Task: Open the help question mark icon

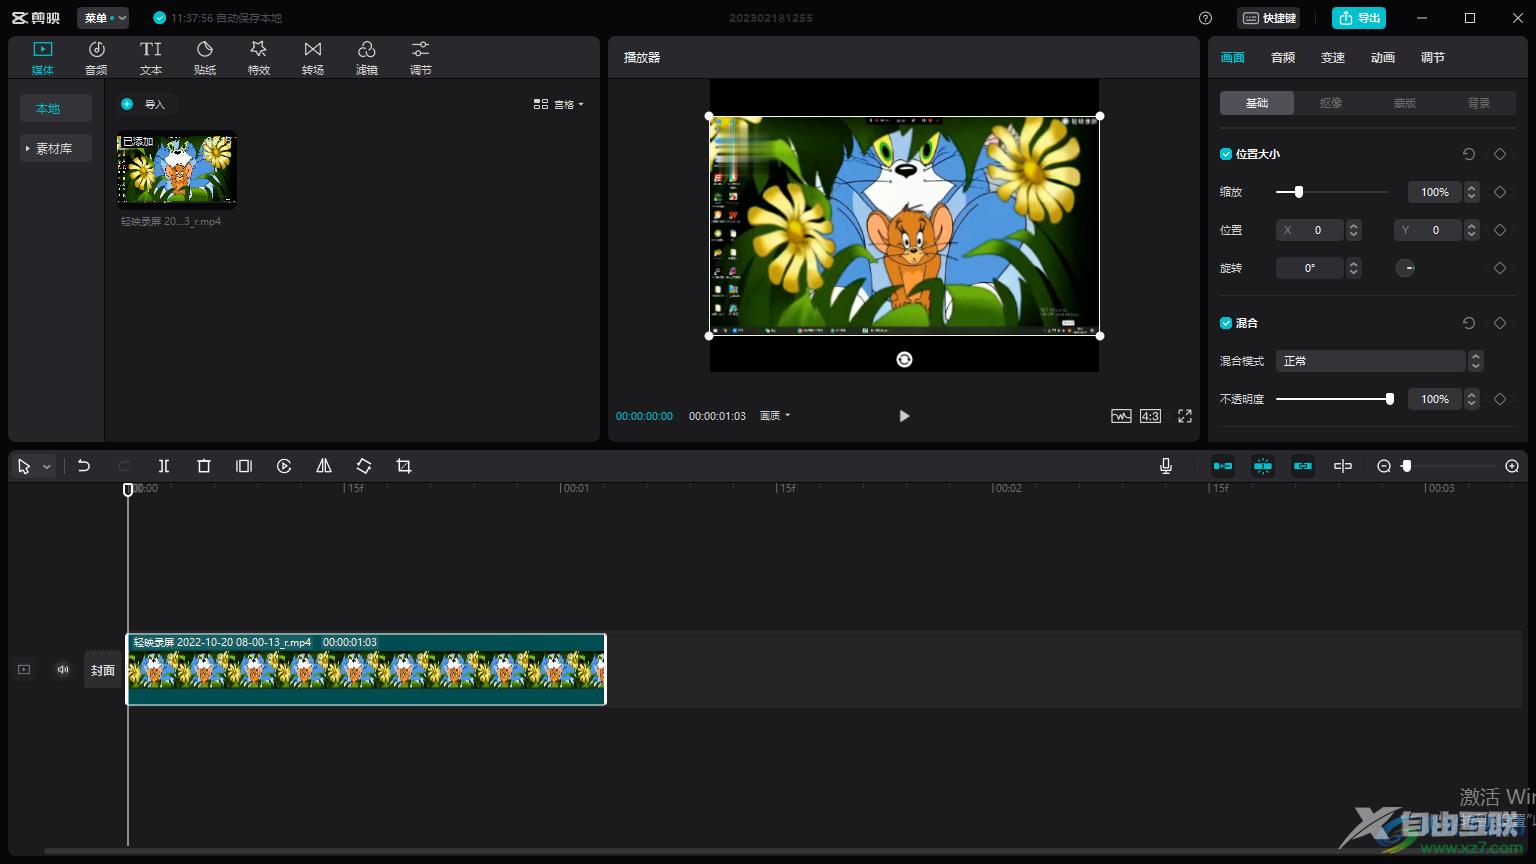Action: [1205, 18]
